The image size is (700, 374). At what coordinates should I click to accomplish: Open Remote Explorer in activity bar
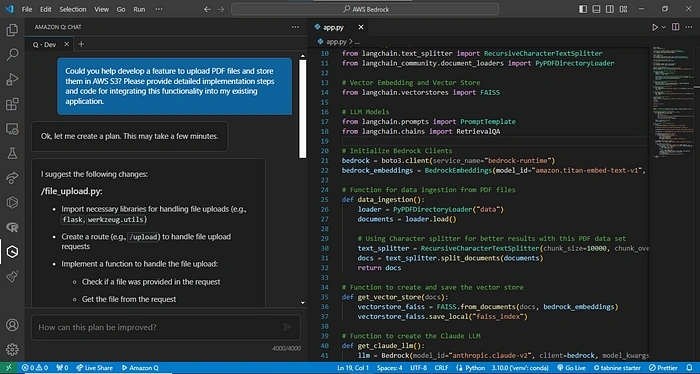pyautogui.click(x=12, y=129)
